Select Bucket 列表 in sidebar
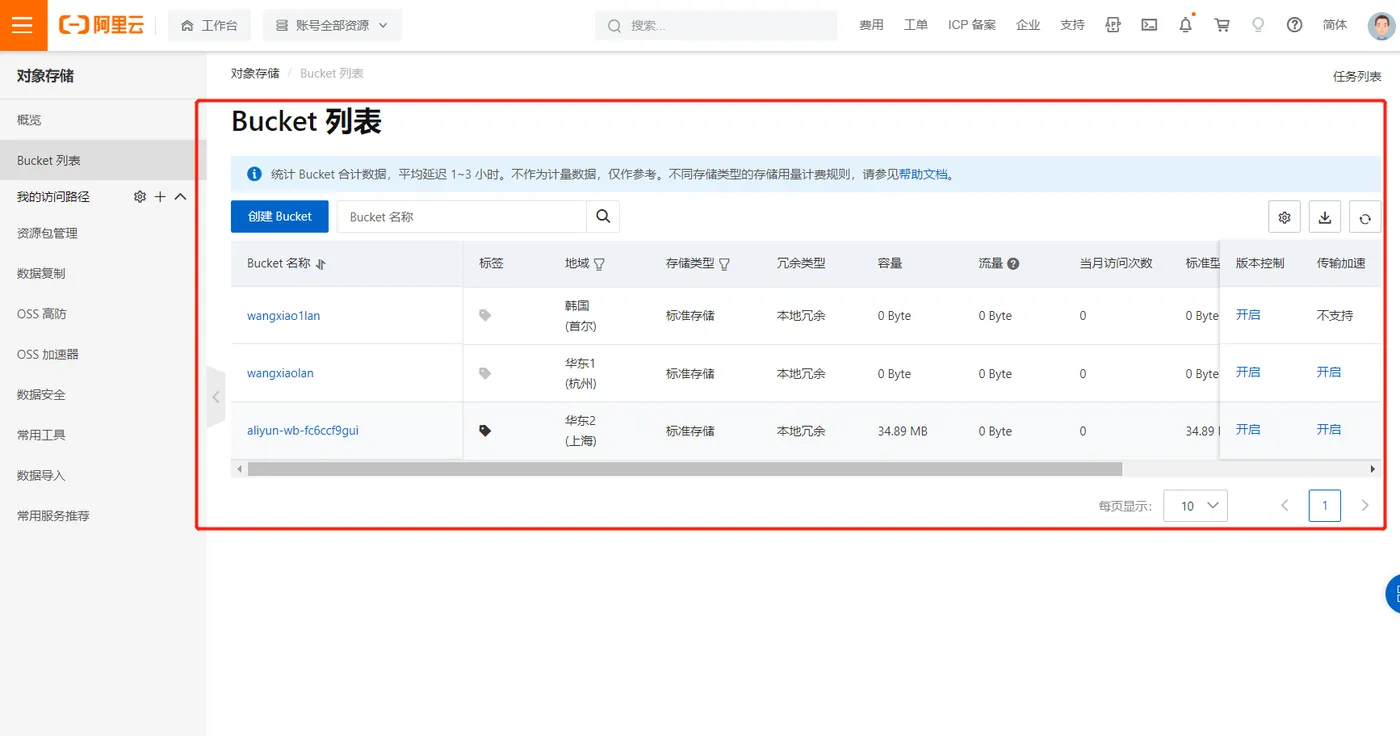This screenshot has width=1400, height=736. (x=103, y=160)
